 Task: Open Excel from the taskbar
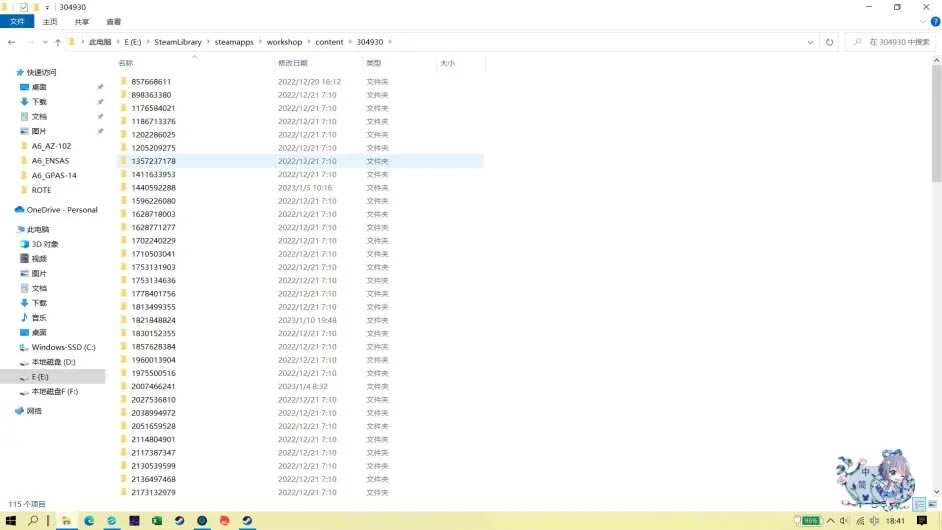pyautogui.click(x=157, y=521)
